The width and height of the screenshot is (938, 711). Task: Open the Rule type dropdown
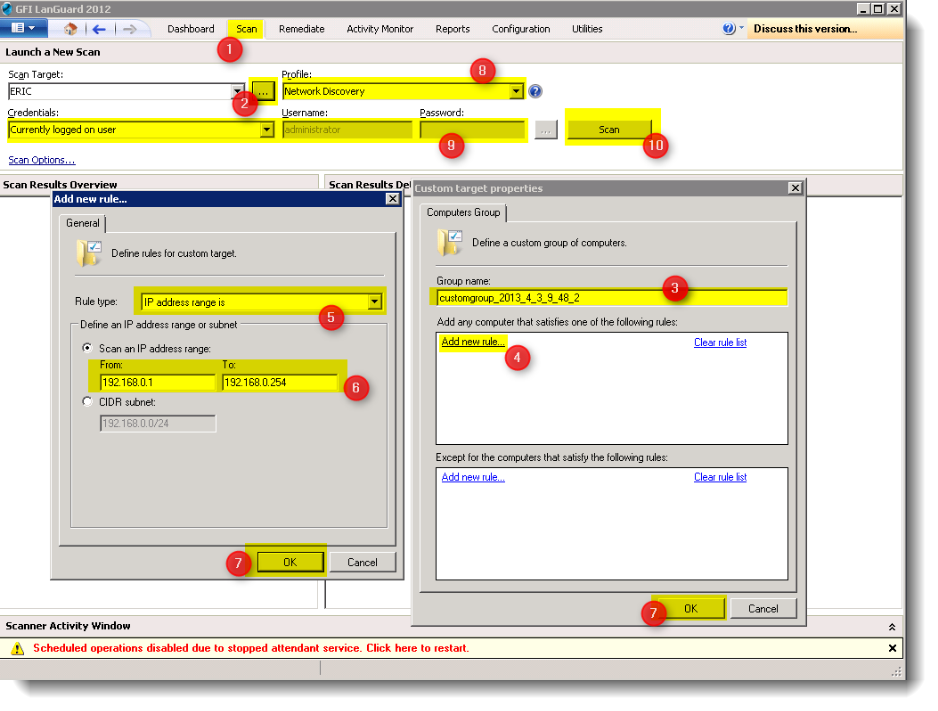coord(375,301)
